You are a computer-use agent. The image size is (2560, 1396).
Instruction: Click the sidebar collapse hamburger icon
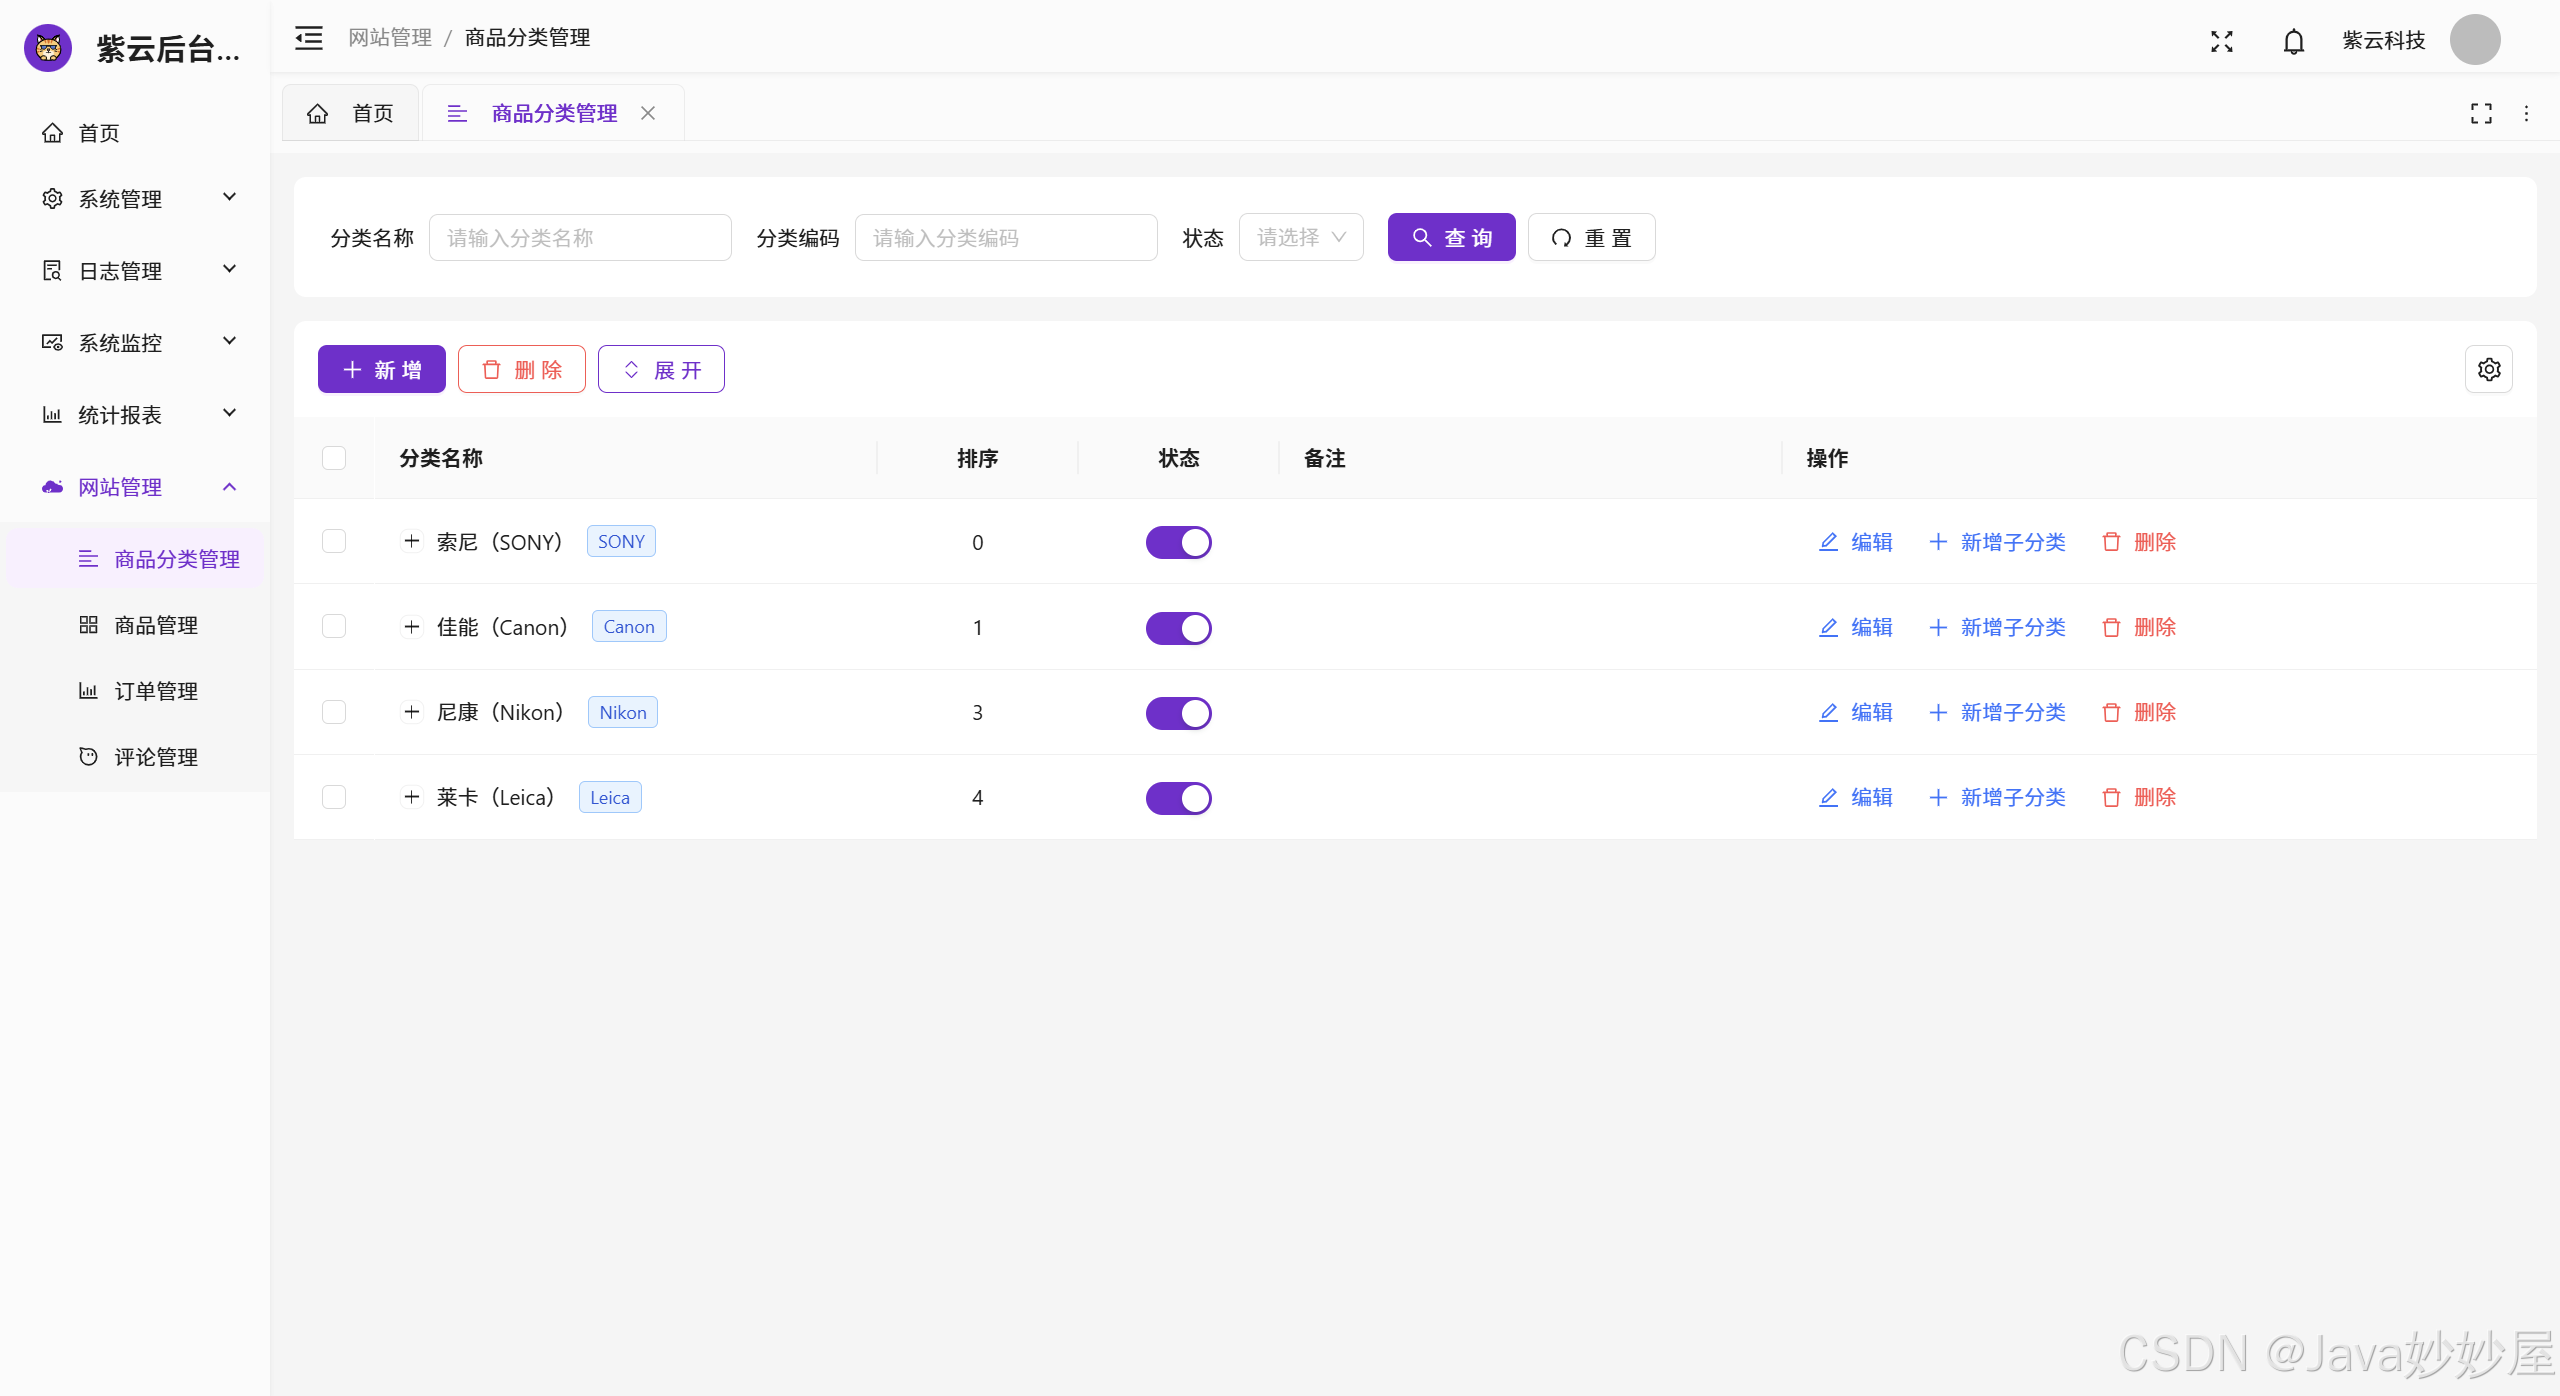(x=309, y=38)
